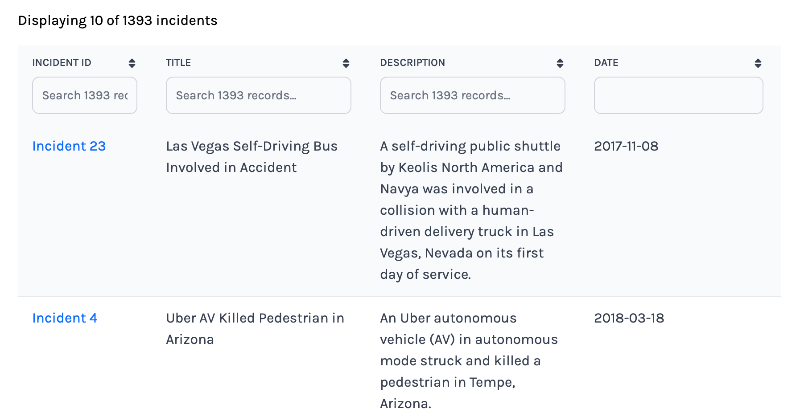Click sort arrows in Description column
Screen dimensions: 800x417
[560, 63]
